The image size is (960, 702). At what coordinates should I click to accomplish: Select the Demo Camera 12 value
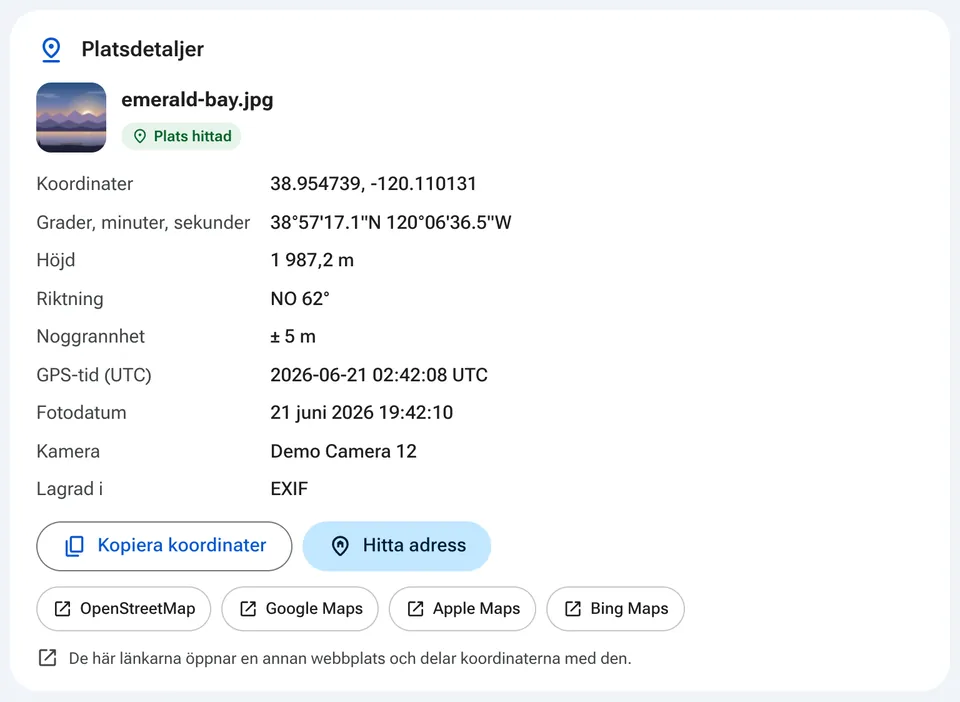pyautogui.click(x=343, y=451)
